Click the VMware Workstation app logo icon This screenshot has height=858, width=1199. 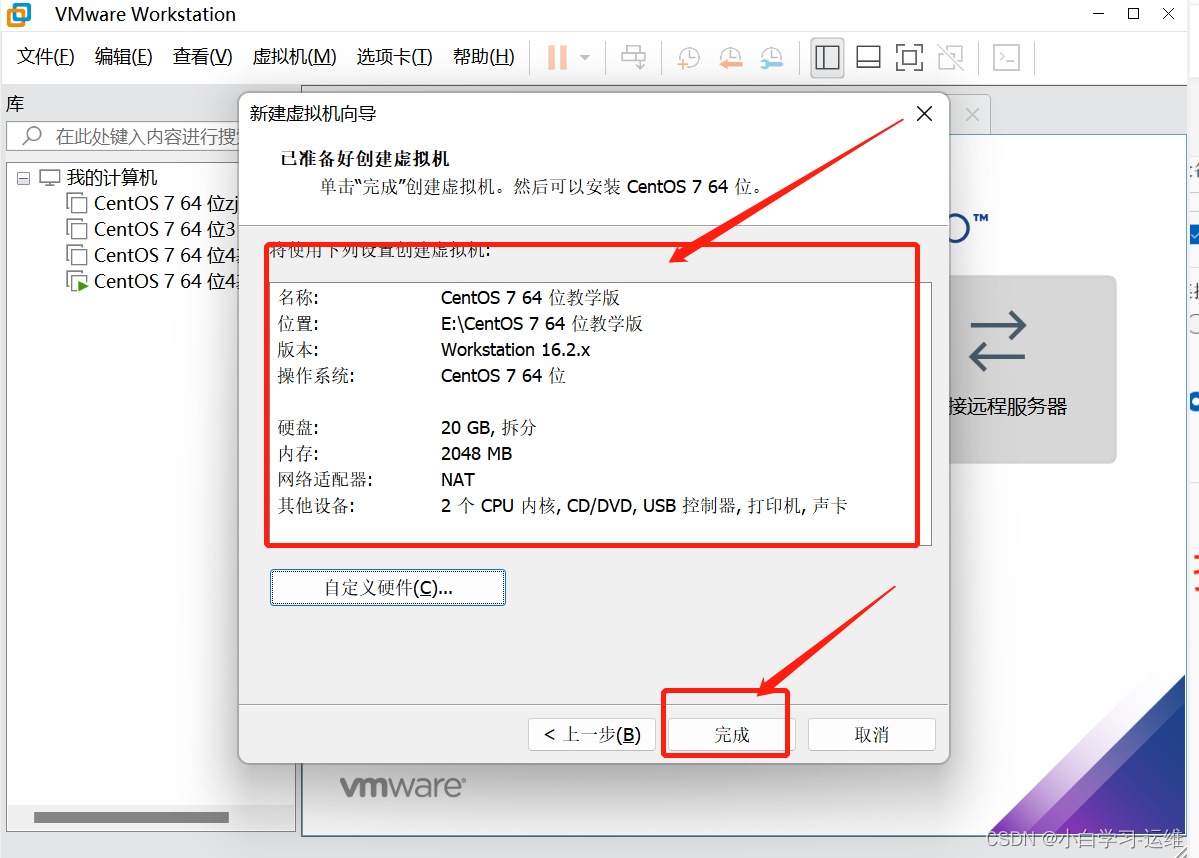click(18, 15)
